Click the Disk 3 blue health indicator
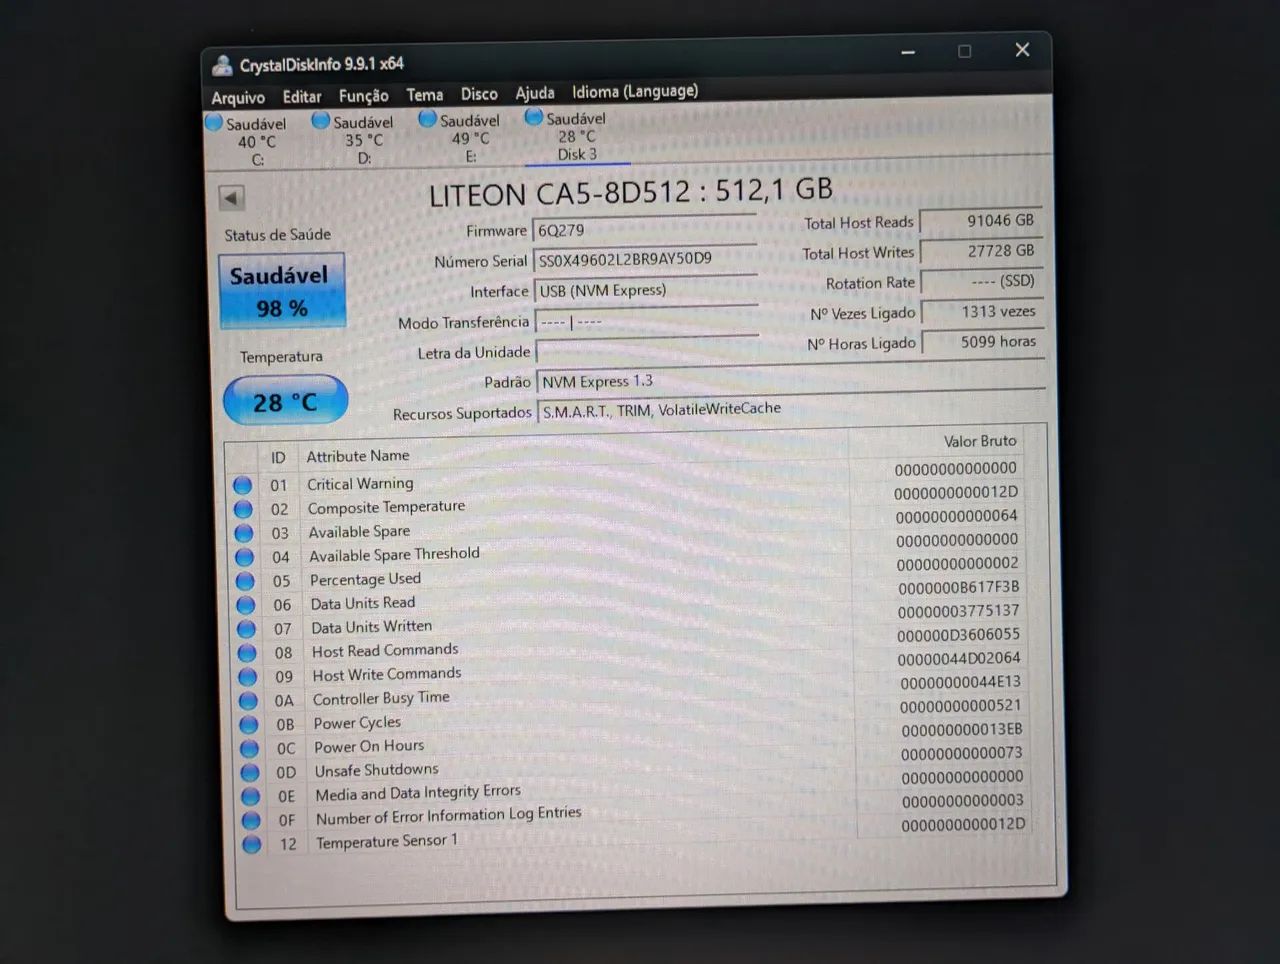 pos(534,117)
